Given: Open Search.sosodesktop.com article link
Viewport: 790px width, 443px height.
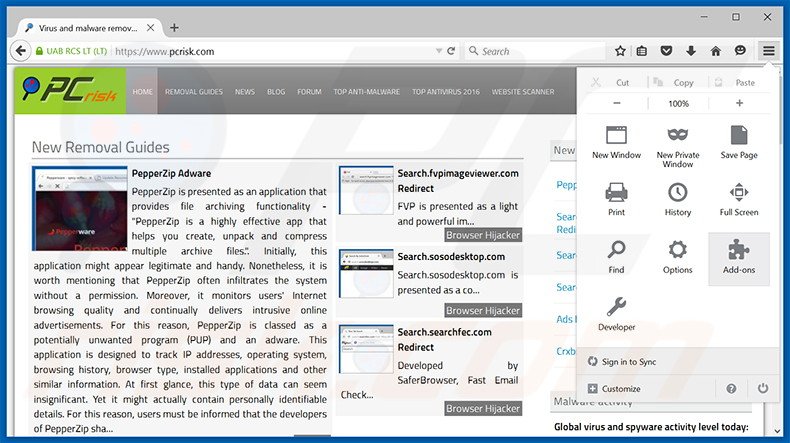Looking at the screenshot, I should click(x=451, y=257).
